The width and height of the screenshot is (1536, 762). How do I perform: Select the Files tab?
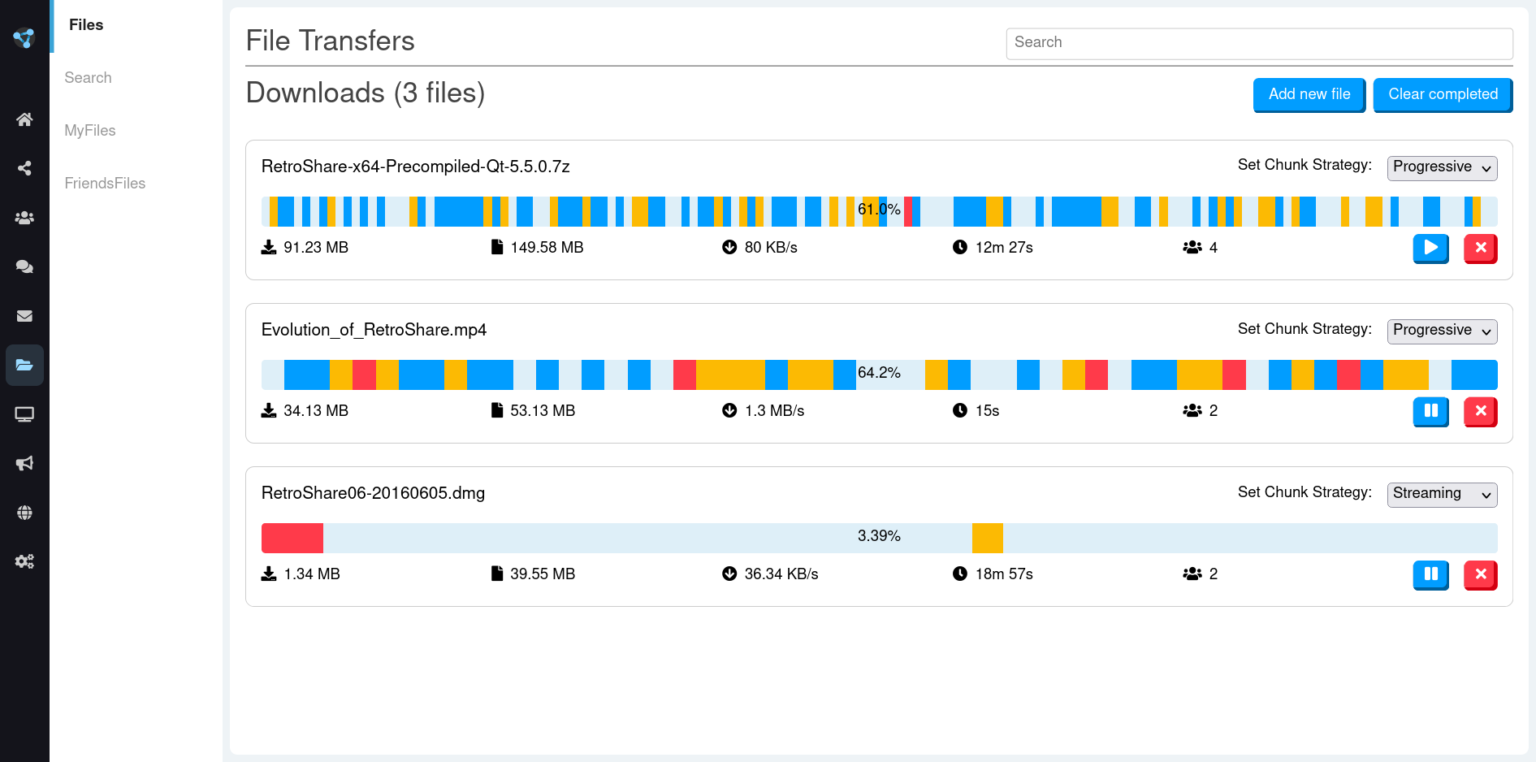[86, 25]
